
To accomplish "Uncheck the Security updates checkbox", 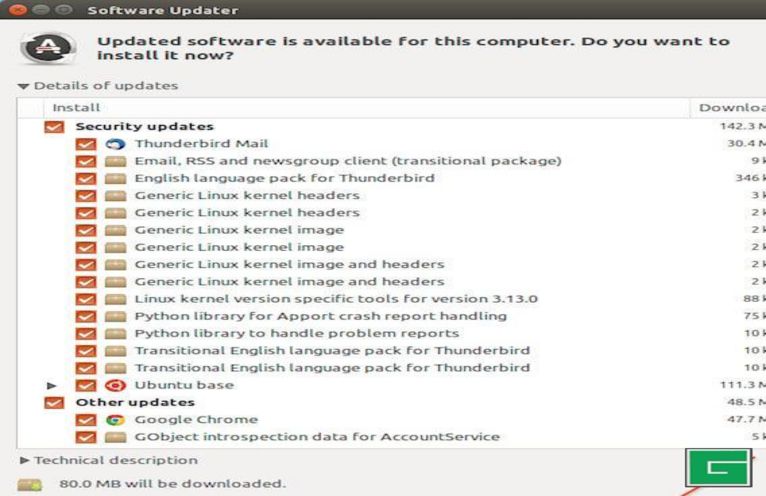I will point(54,127).
